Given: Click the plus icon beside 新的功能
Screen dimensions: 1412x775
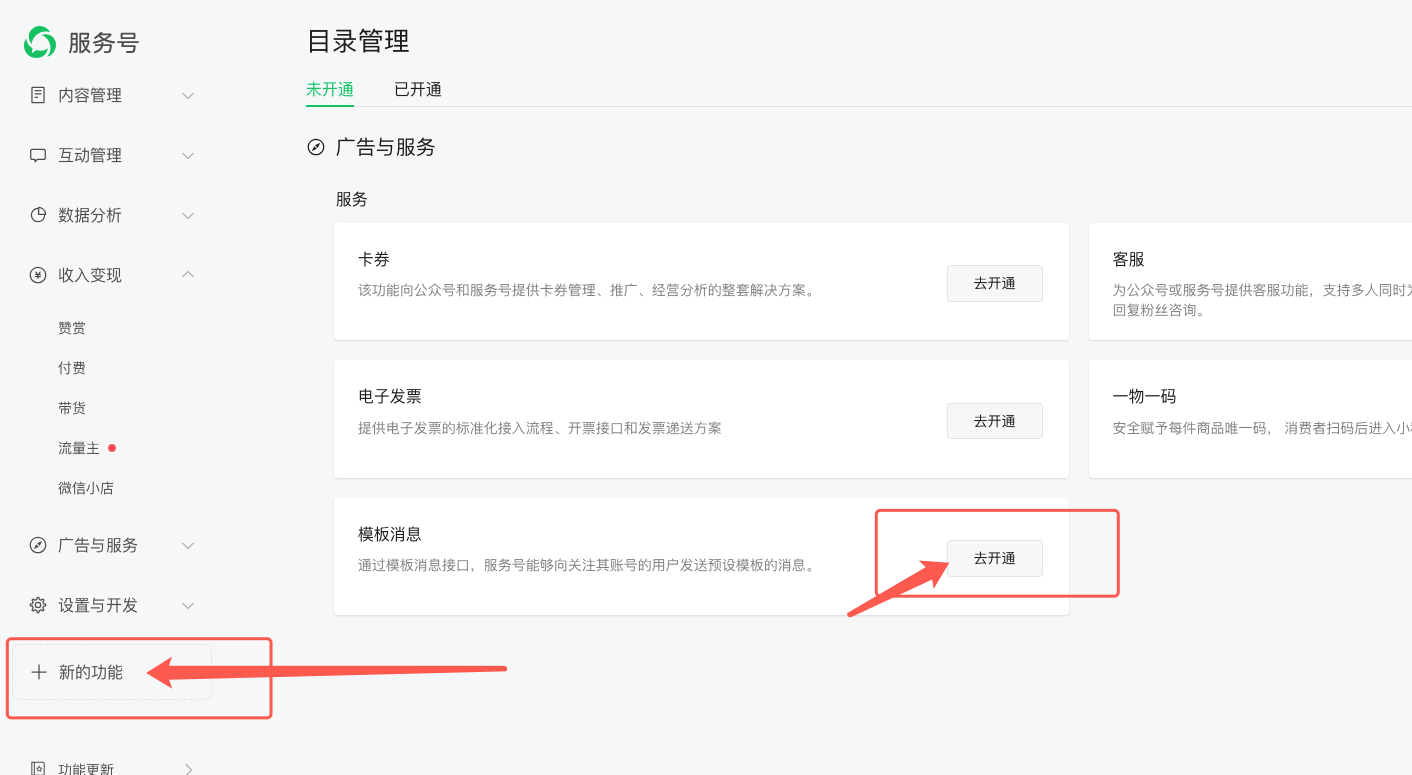Looking at the screenshot, I should [39, 672].
